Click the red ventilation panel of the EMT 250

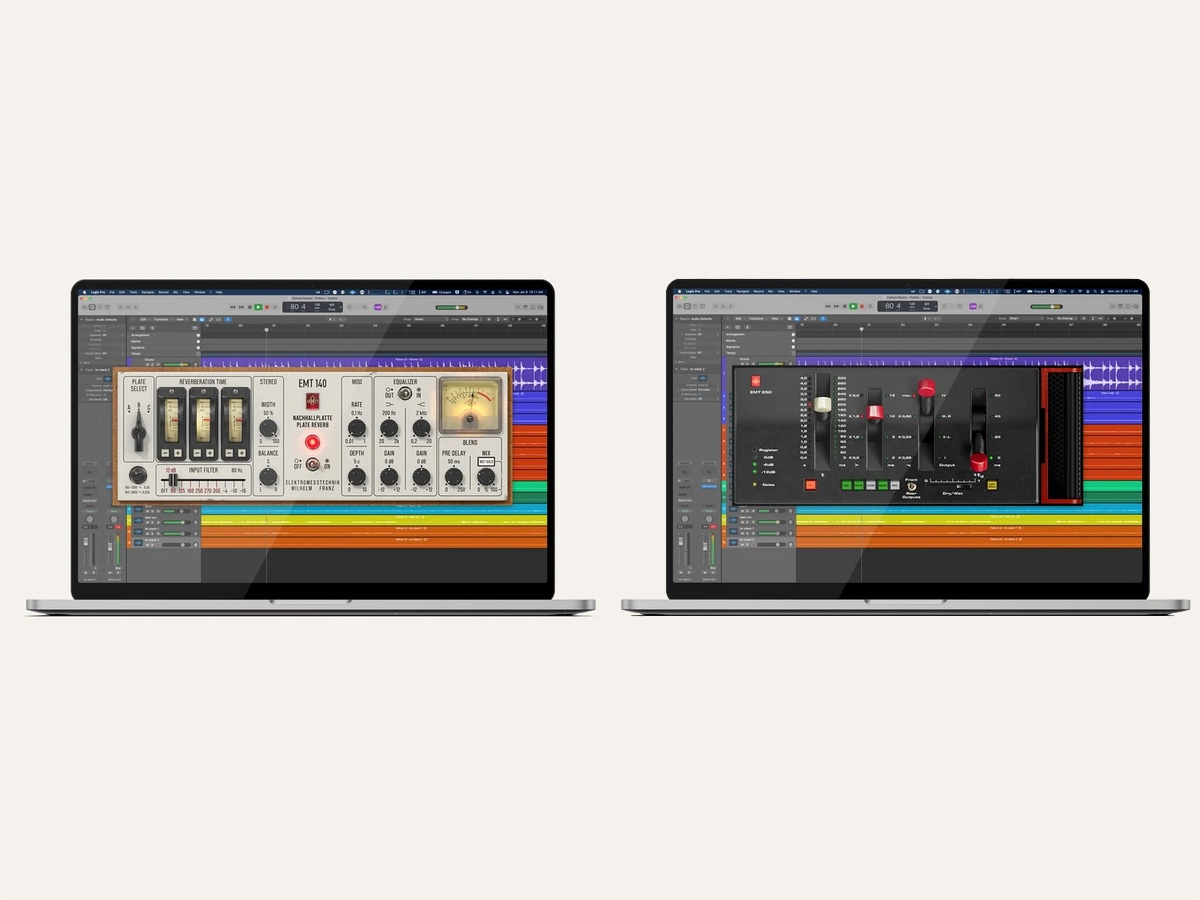pyautogui.click(x=1062, y=435)
